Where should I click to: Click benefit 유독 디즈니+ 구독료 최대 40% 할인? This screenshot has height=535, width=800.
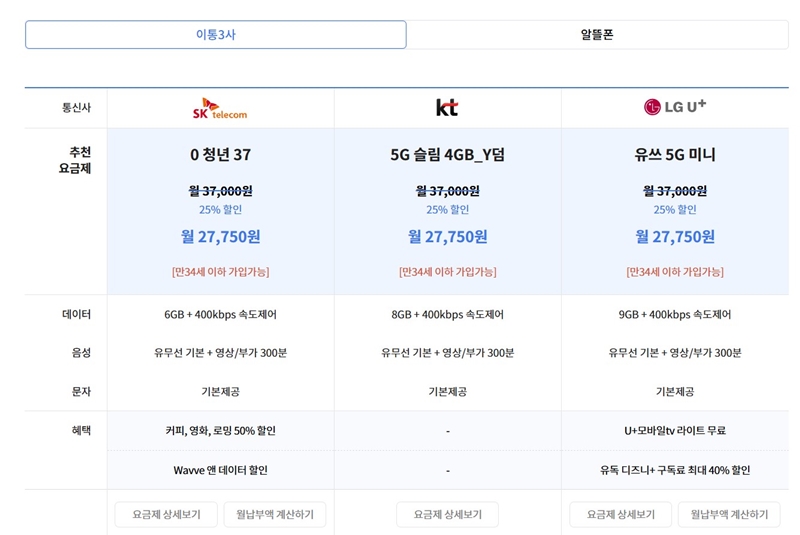click(674, 470)
